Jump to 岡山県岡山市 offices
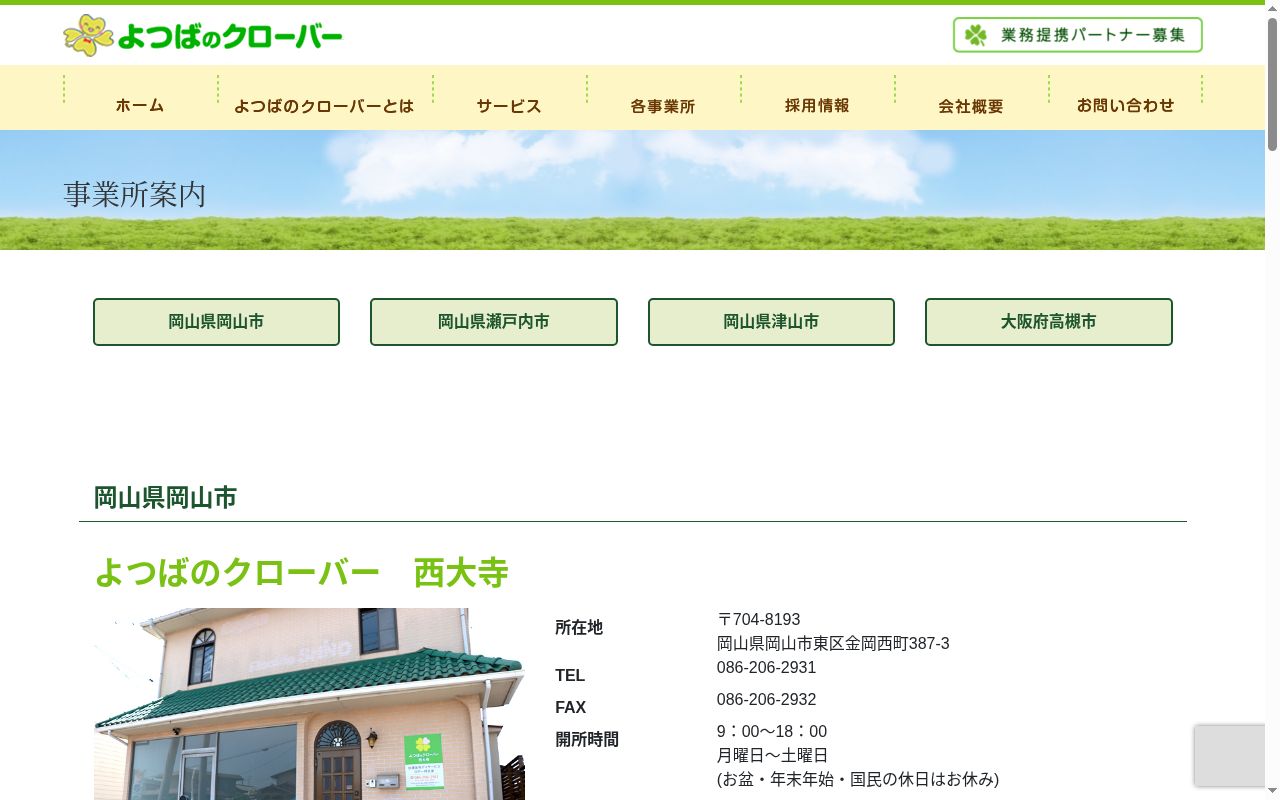 (x=216, y=322)
